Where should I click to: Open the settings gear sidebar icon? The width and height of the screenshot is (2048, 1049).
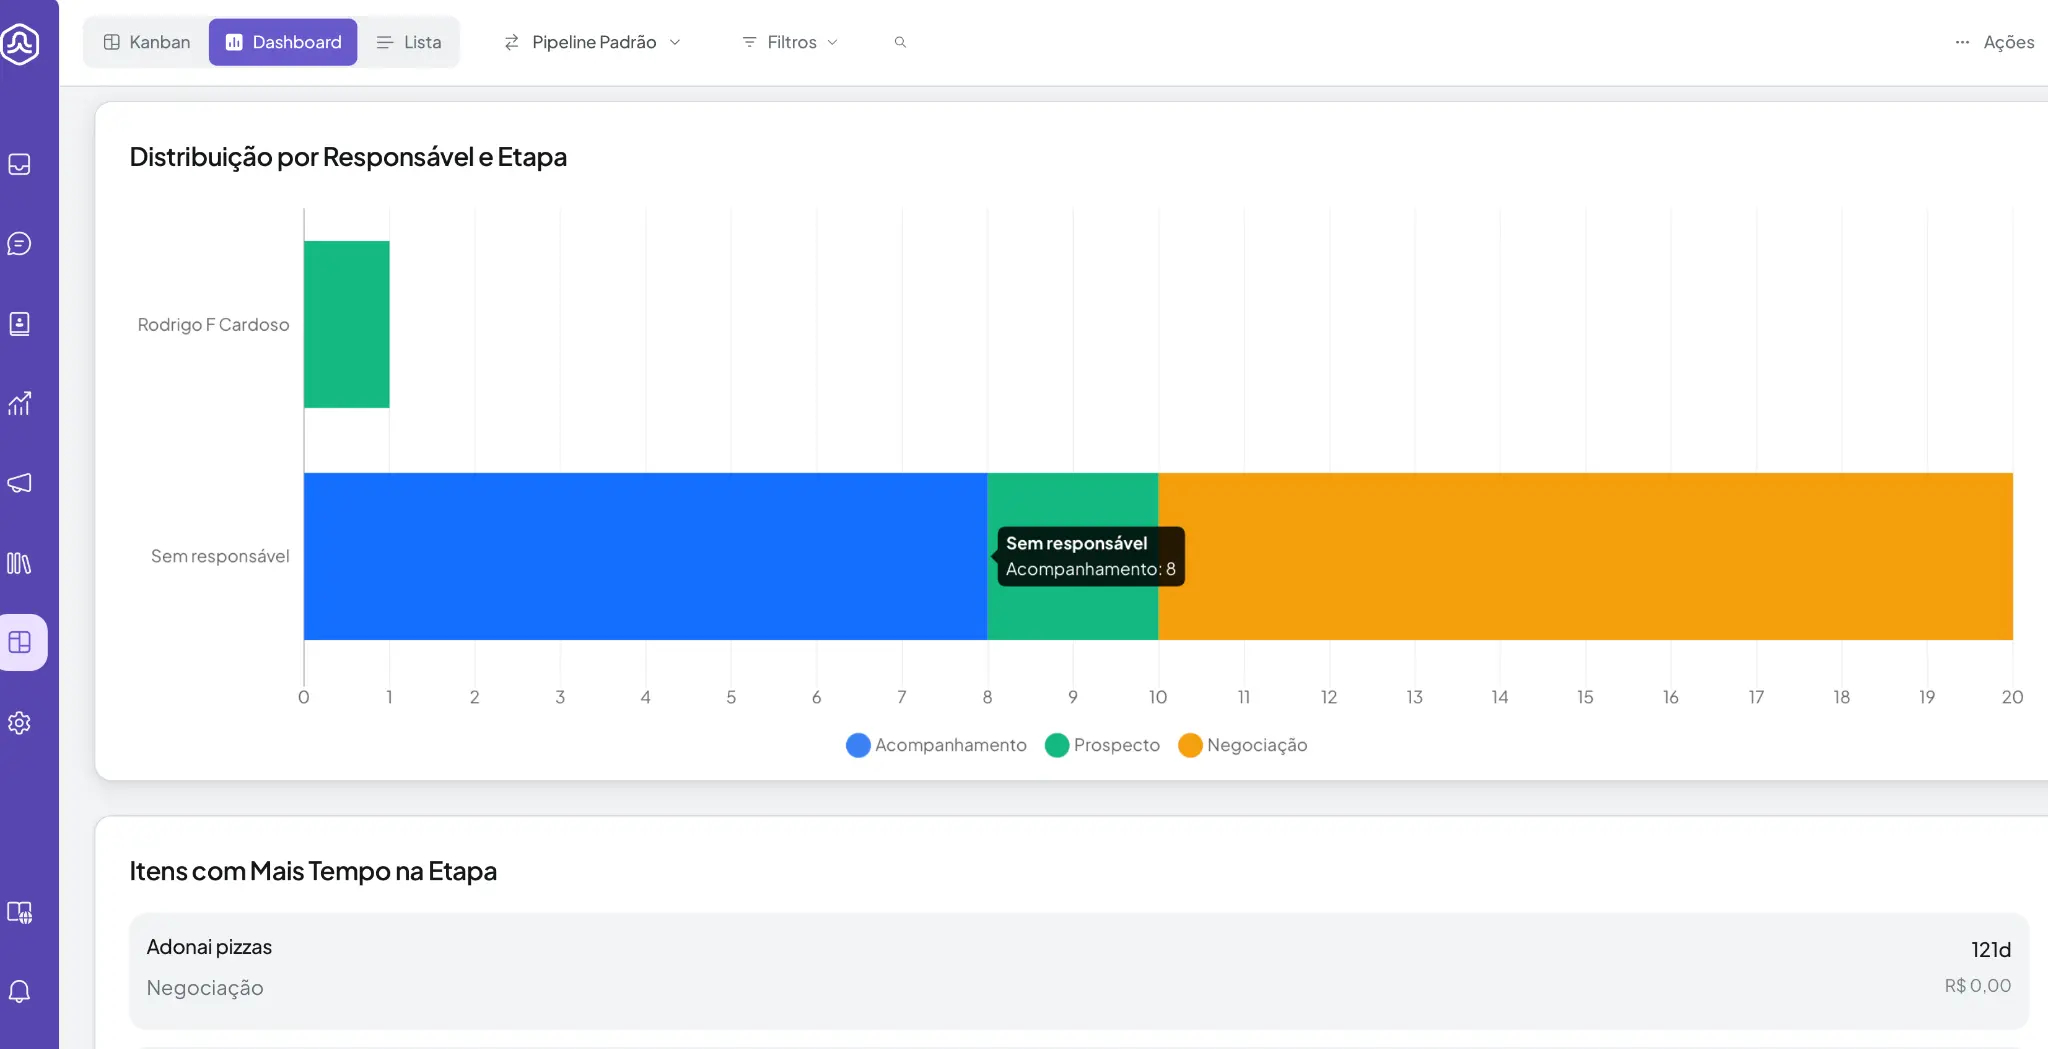(20, 723)
